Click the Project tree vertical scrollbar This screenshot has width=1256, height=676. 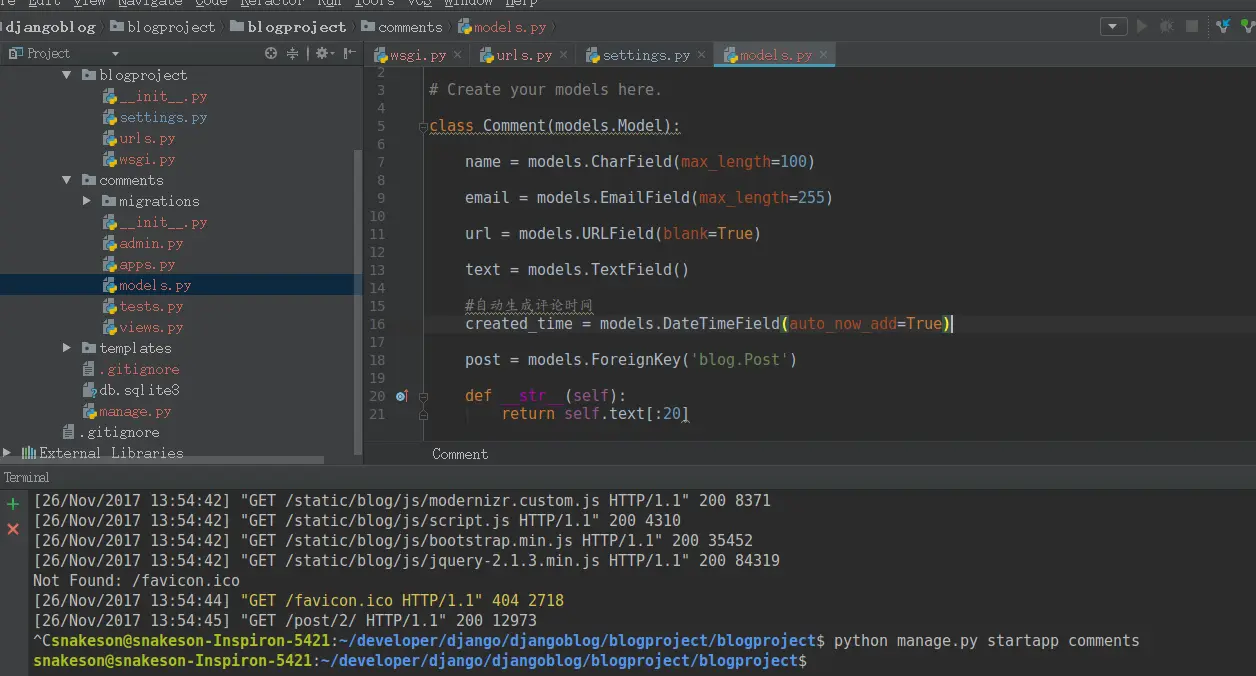(358, 300)
